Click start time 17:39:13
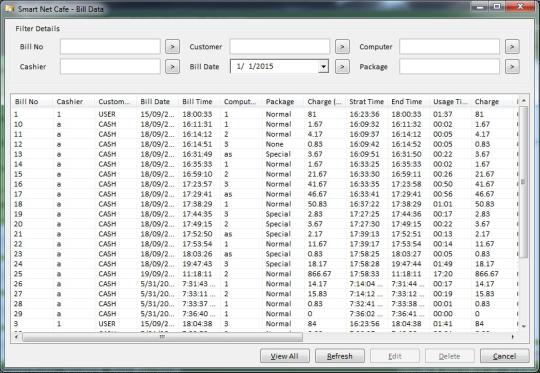 (x=365, y=234)
